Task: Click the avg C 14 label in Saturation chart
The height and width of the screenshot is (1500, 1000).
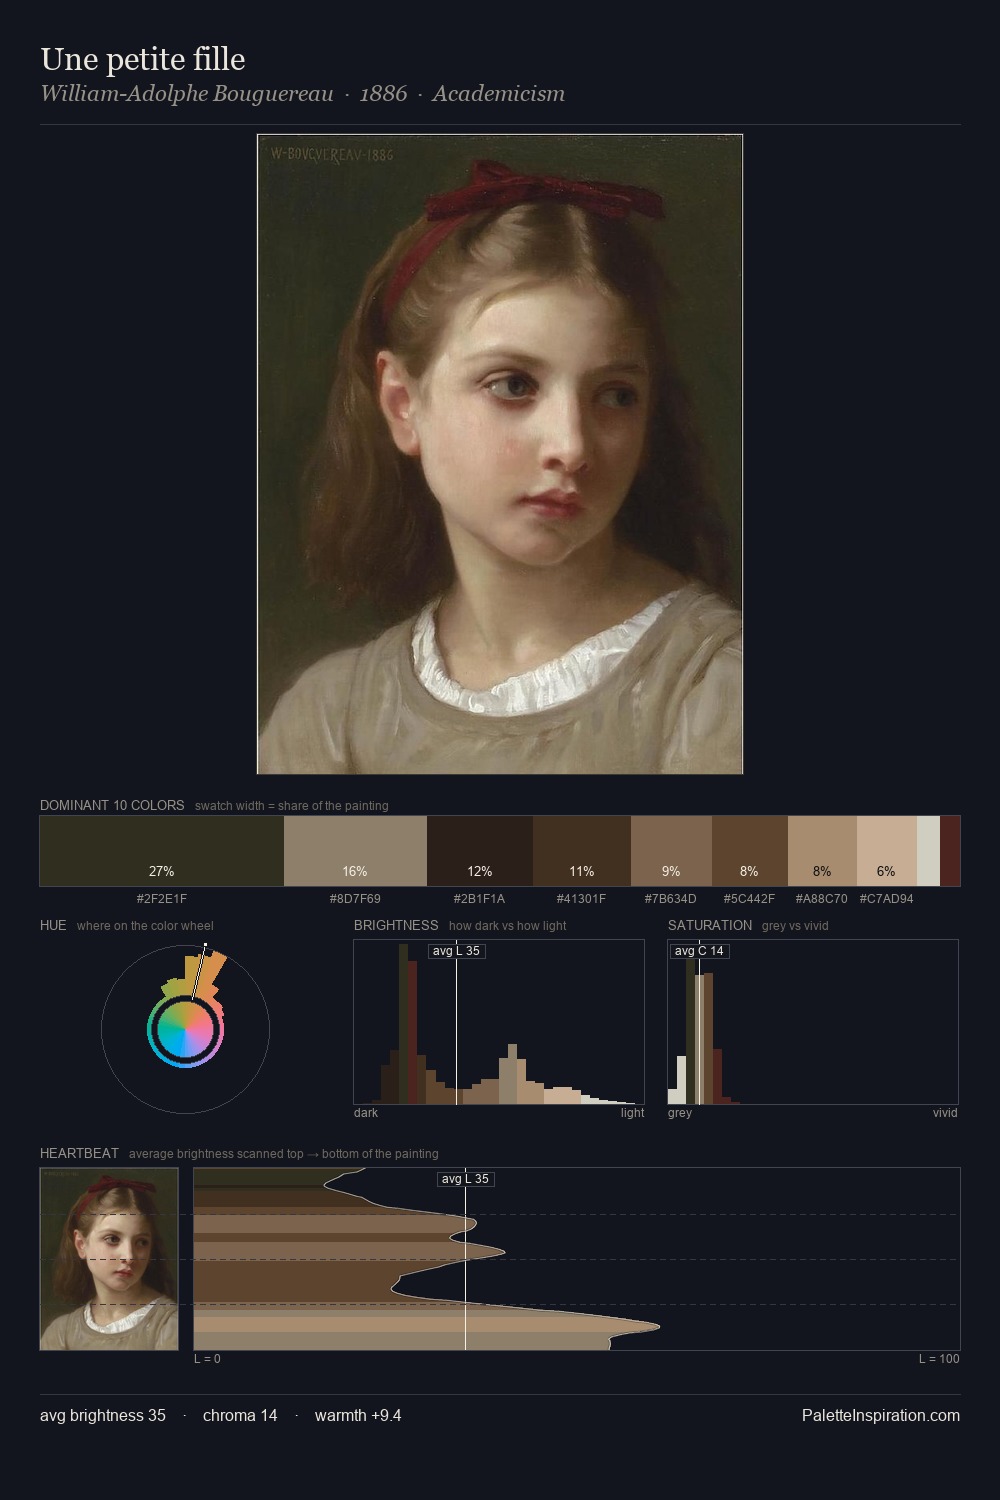Action: coord(699,951)
